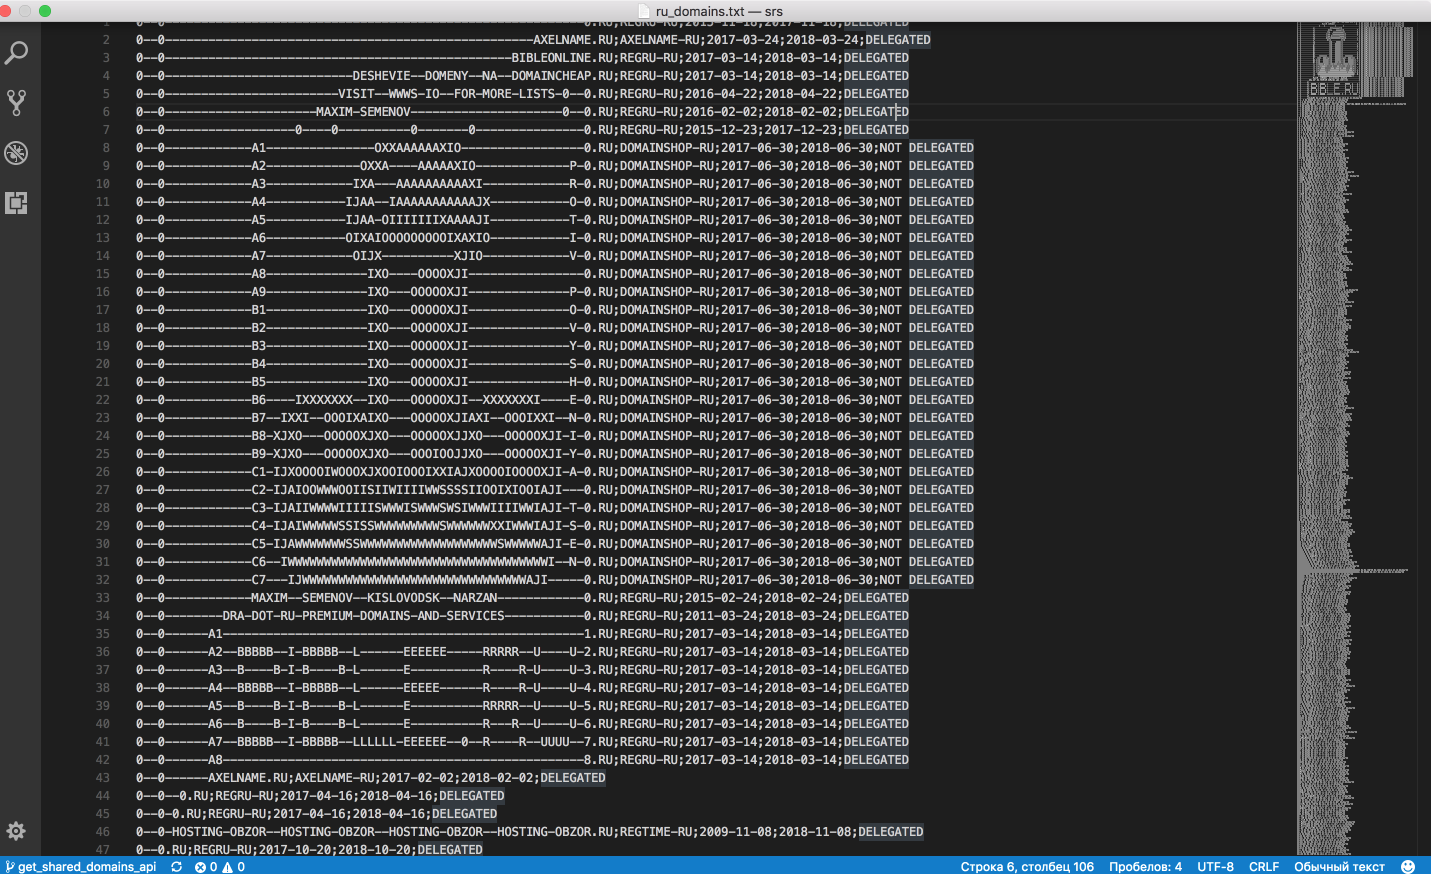The width and height of the screenshot is (1431, 874).
Task: Click the get_shared_domains_api branch indicator
Action: (x=82, y=866)
